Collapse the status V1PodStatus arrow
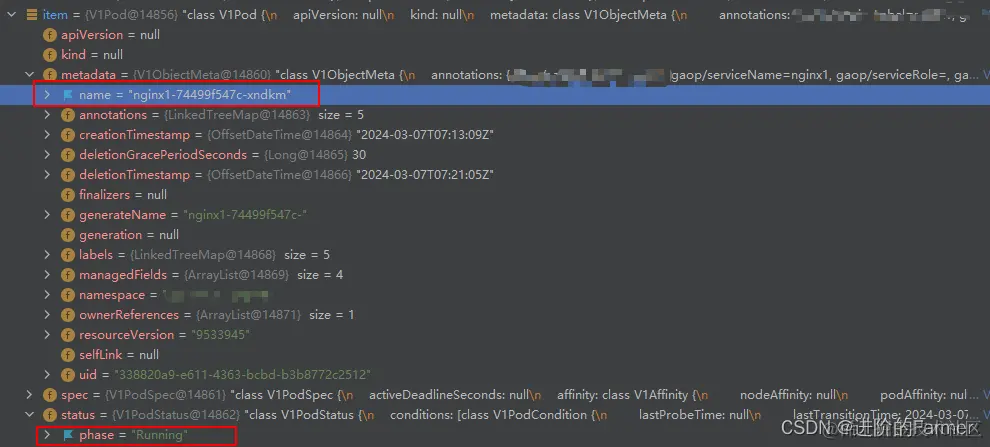The width and height of the screenshot is (990, 447). click(x=29, y=415)
